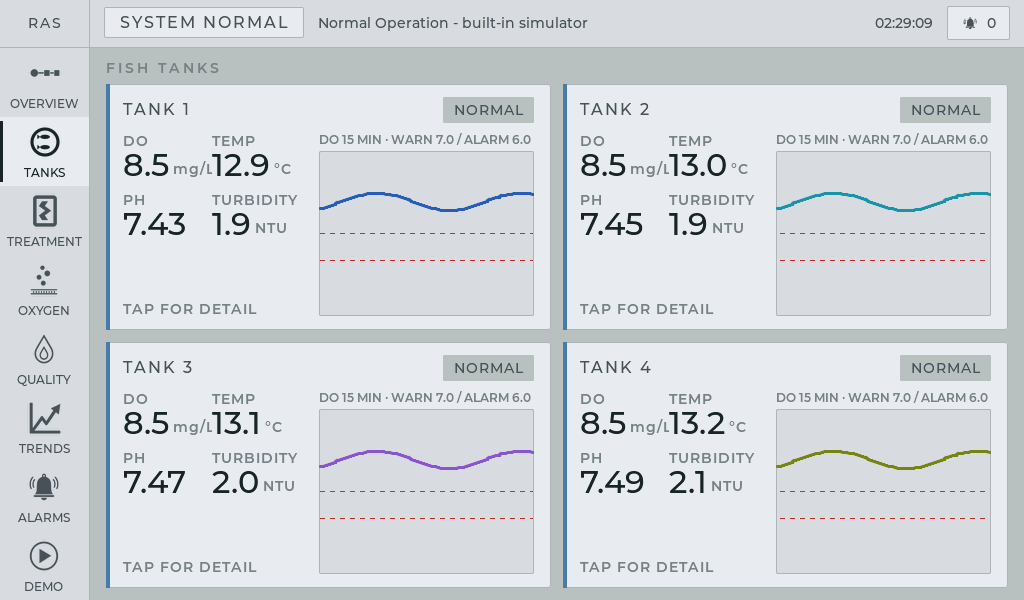
Task: Click the TANK 1 title
Action: click(156, 109)
